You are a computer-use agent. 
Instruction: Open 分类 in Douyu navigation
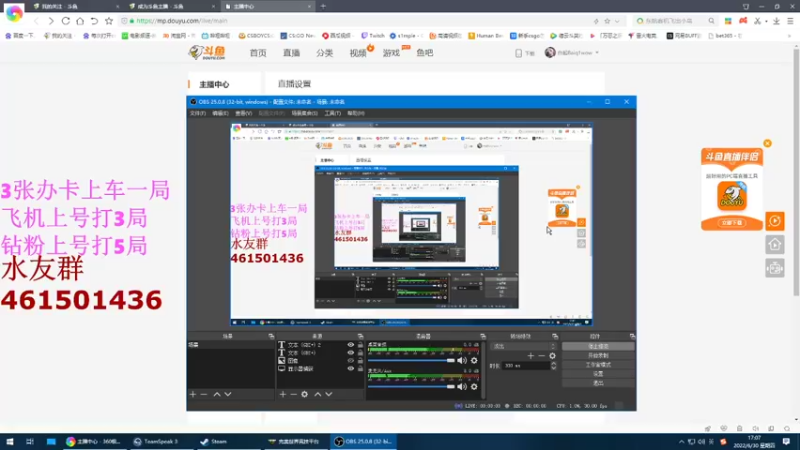click(x=324, y=53)
